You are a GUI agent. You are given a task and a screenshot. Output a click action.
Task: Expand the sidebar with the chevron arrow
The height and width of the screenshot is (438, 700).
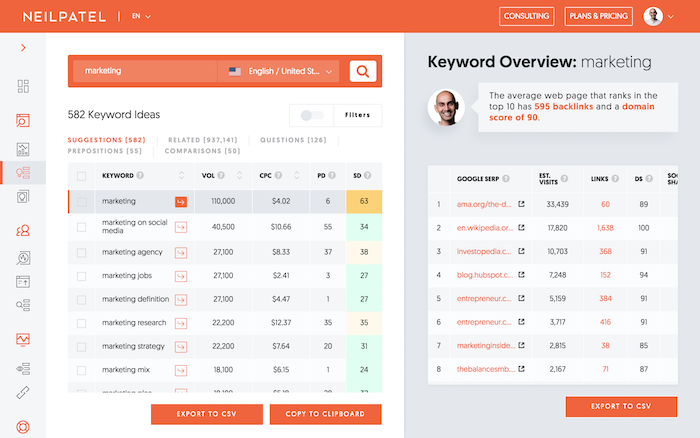tap(23, 47)
